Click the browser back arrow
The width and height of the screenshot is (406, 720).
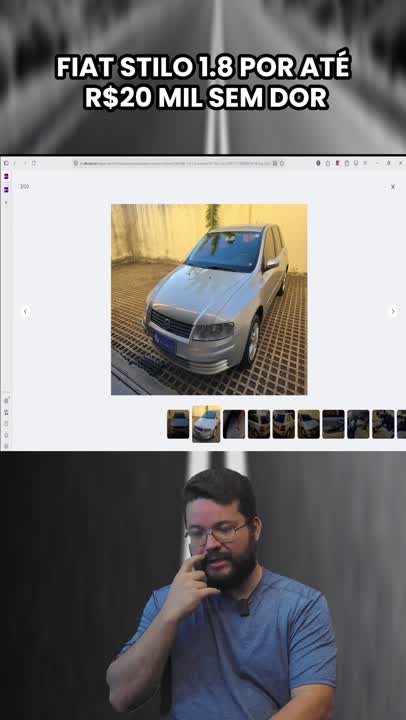coord(15,163)
